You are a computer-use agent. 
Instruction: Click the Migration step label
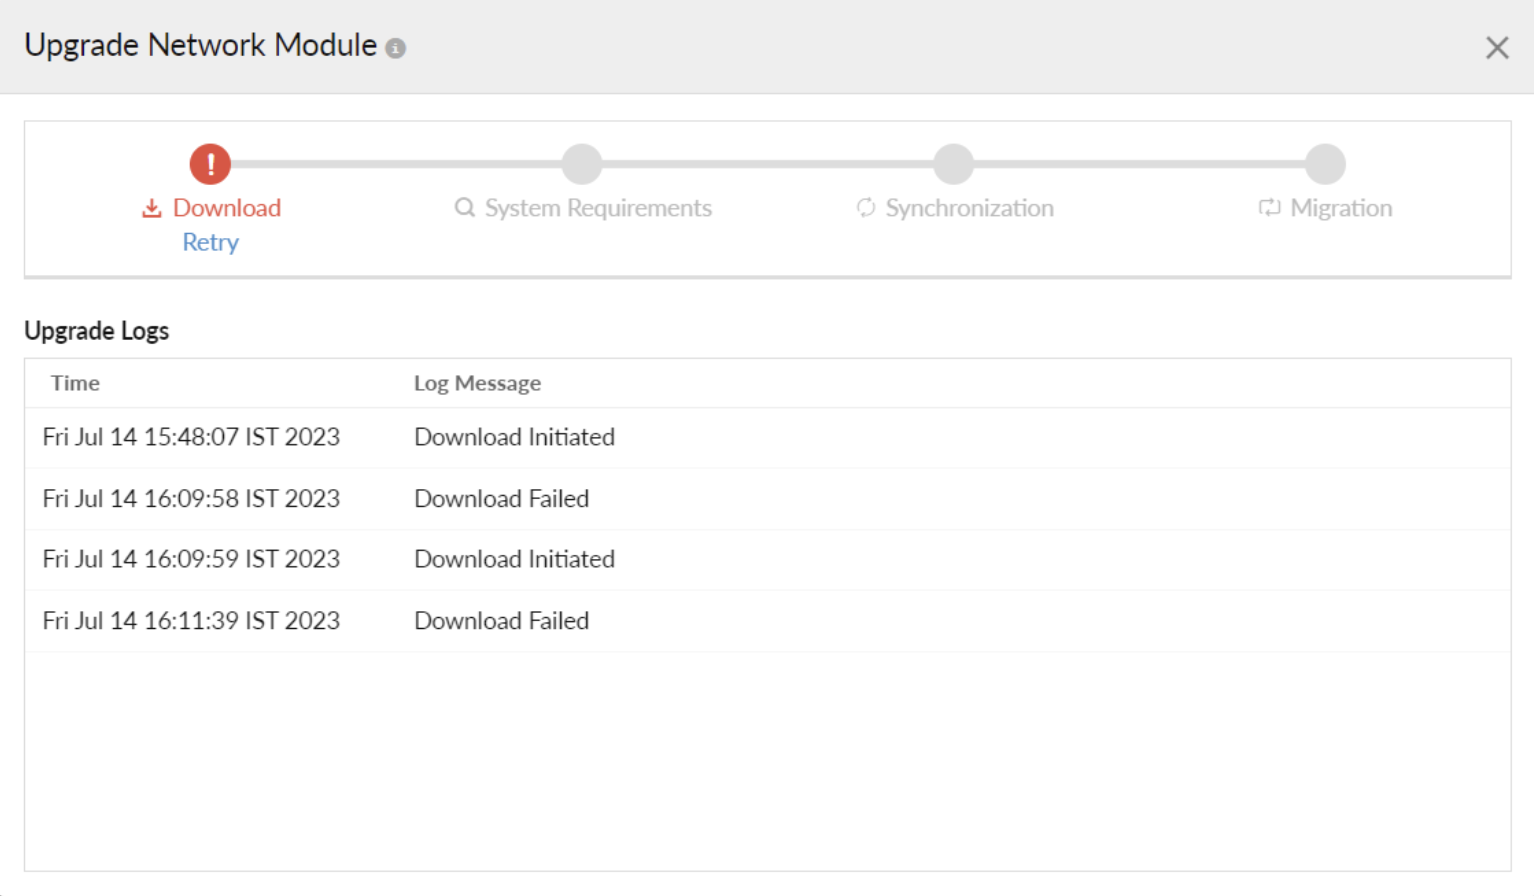(x=1341, y=208)
